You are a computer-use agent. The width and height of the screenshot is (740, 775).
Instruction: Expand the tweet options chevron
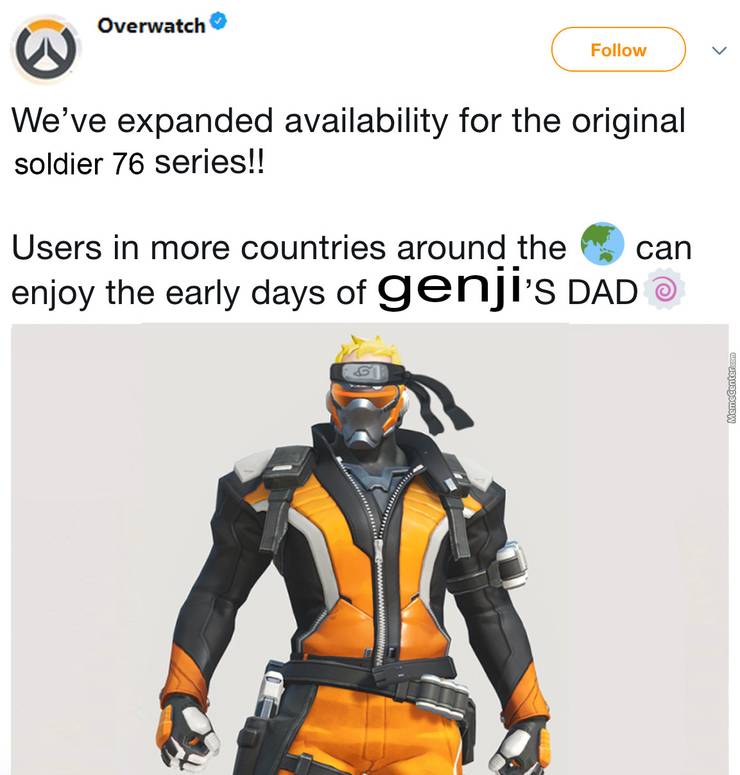719,50
